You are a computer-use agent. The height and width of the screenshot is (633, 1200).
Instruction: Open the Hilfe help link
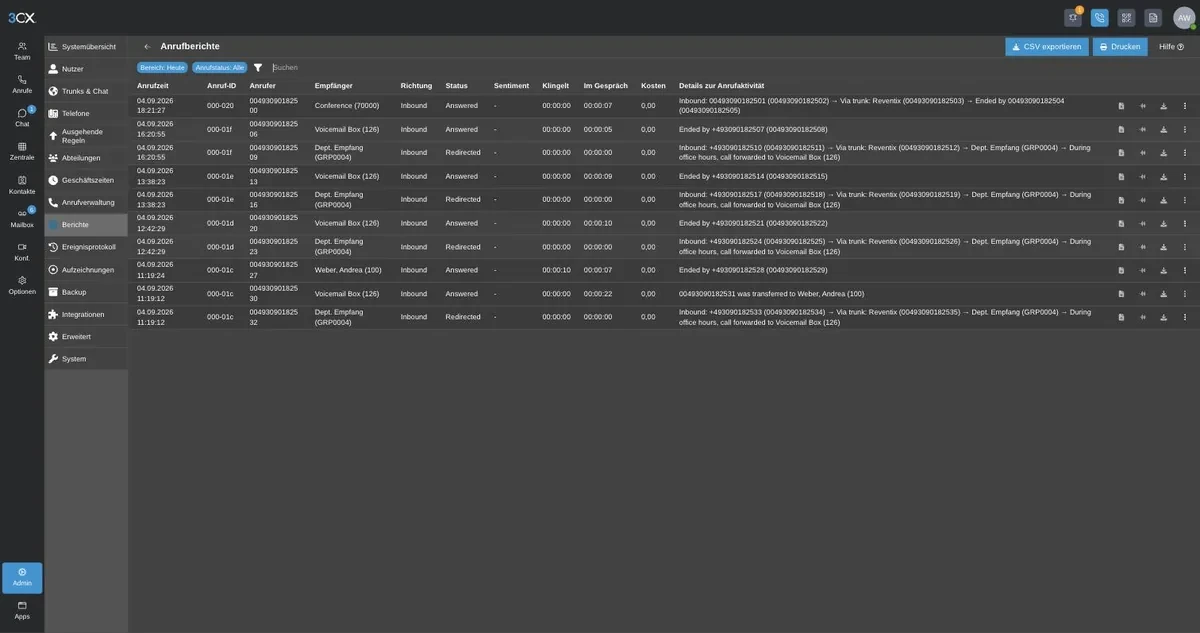[1171, 47]
